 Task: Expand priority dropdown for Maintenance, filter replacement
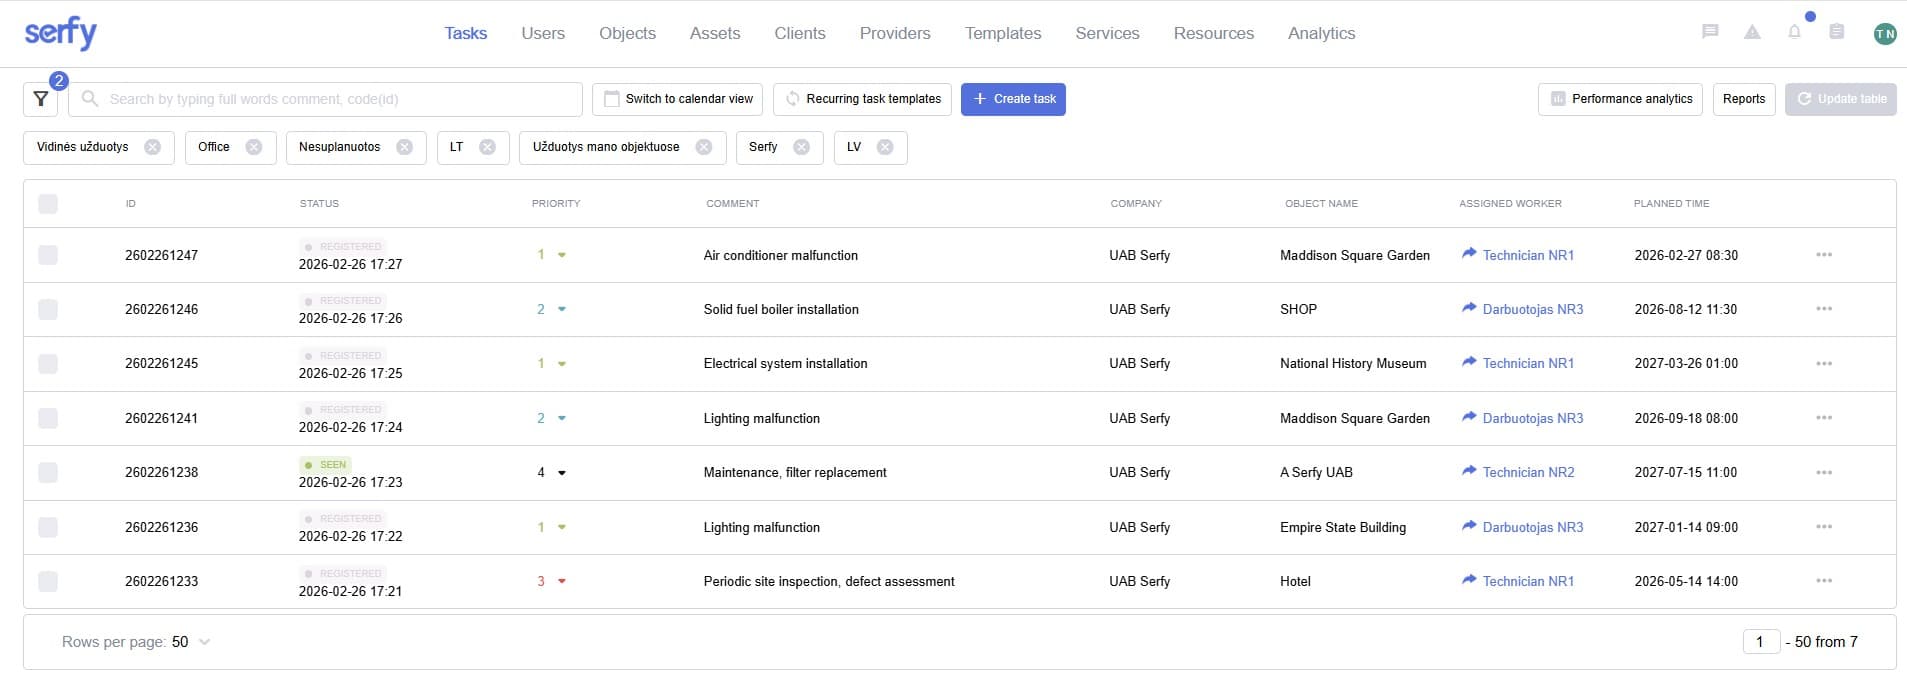click(562, 473)
